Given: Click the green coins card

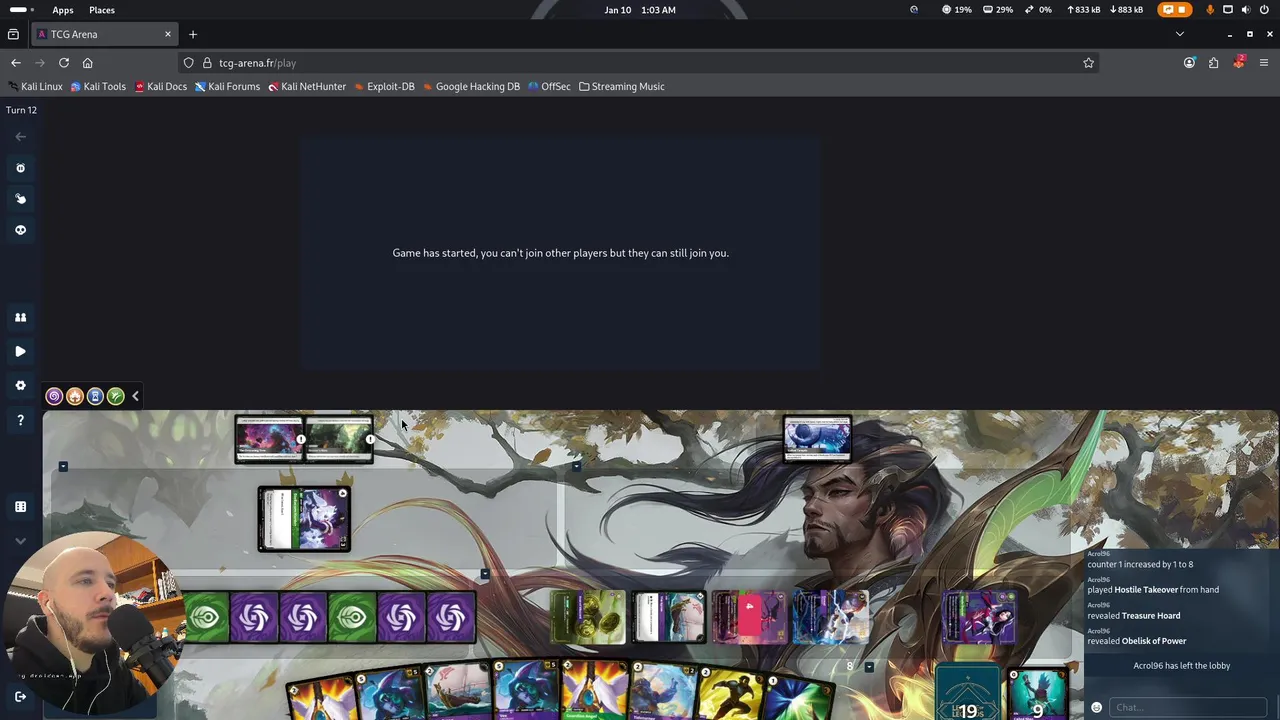Looking at the screenshot, I should click(x=588, y=616).
